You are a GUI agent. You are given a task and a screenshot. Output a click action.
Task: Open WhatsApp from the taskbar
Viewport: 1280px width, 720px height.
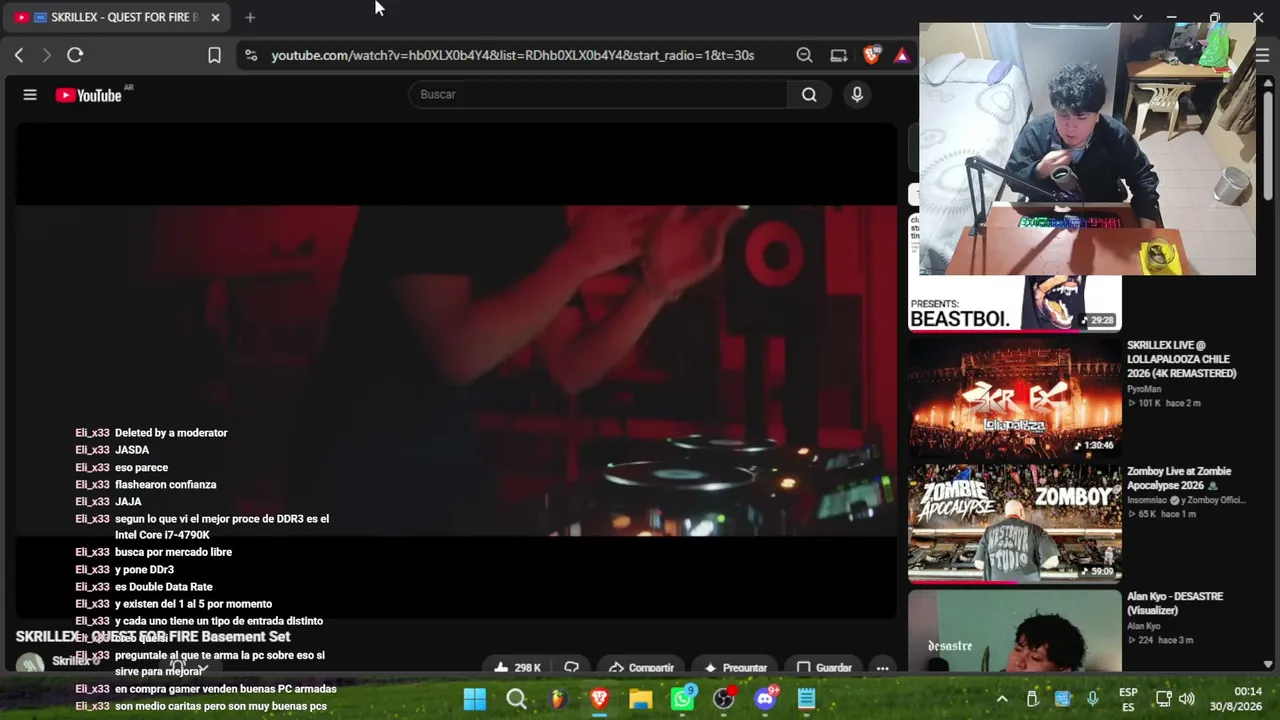pos(682,699)
